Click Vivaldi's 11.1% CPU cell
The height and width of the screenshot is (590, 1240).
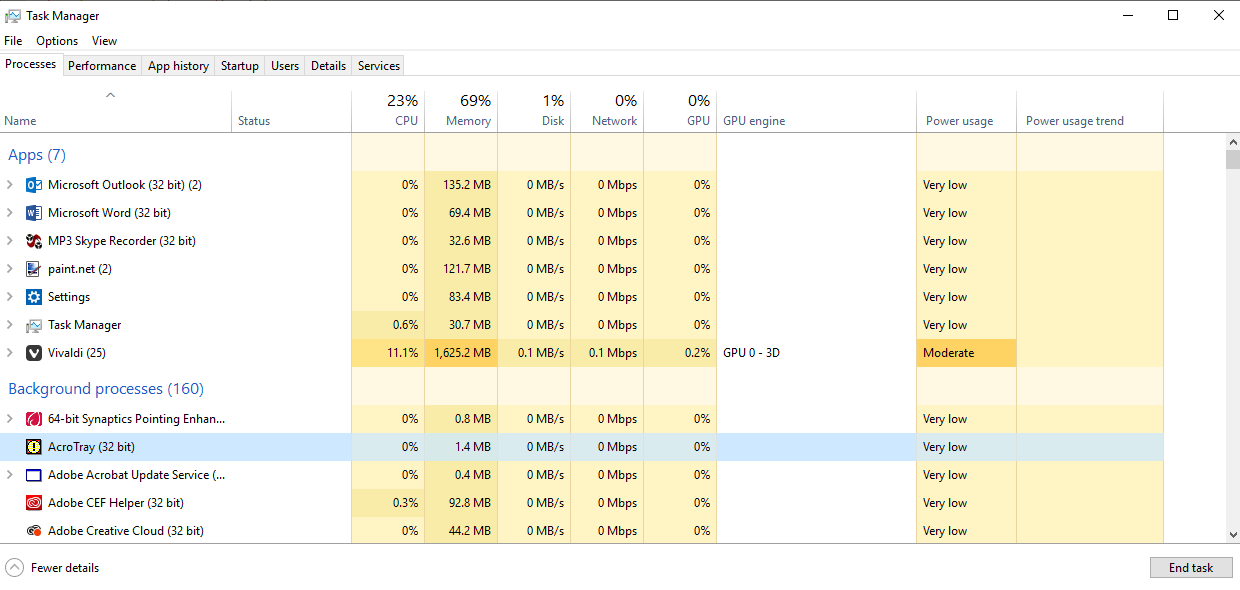point(388,353)
